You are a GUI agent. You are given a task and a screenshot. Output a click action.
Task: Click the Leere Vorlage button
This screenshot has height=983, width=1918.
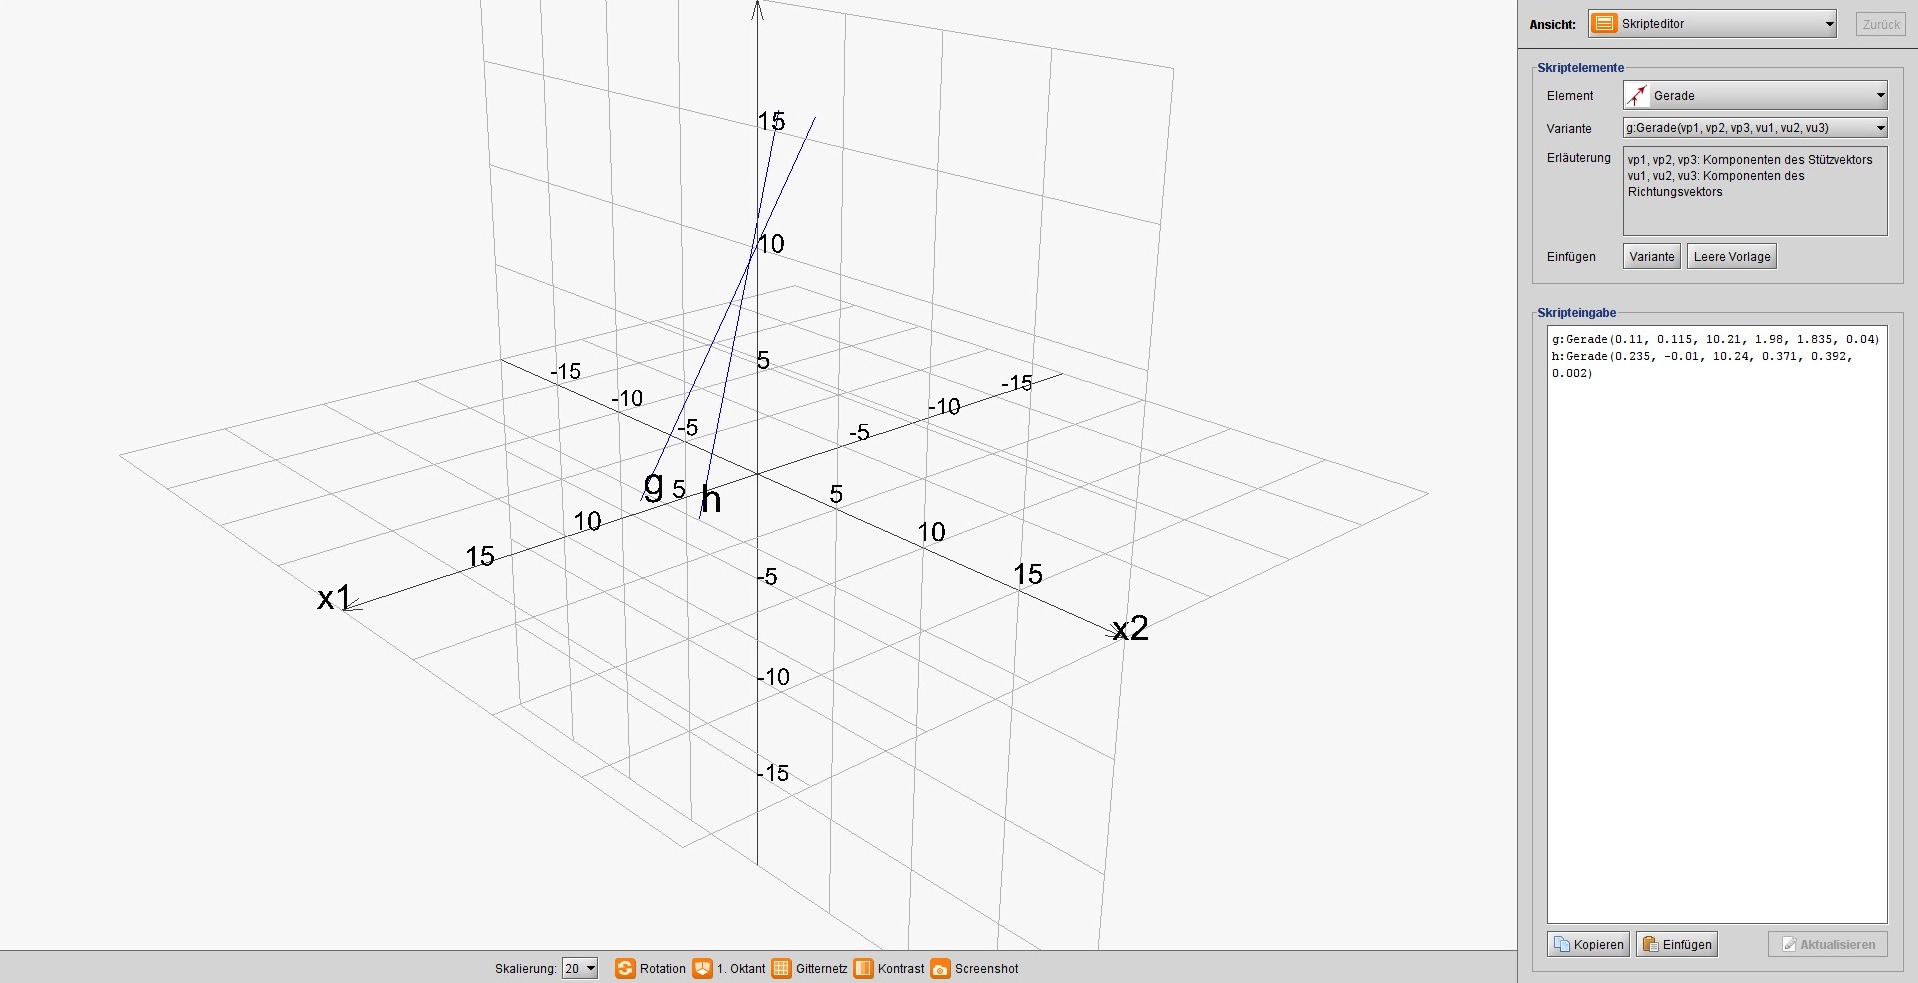point(1731,257)
